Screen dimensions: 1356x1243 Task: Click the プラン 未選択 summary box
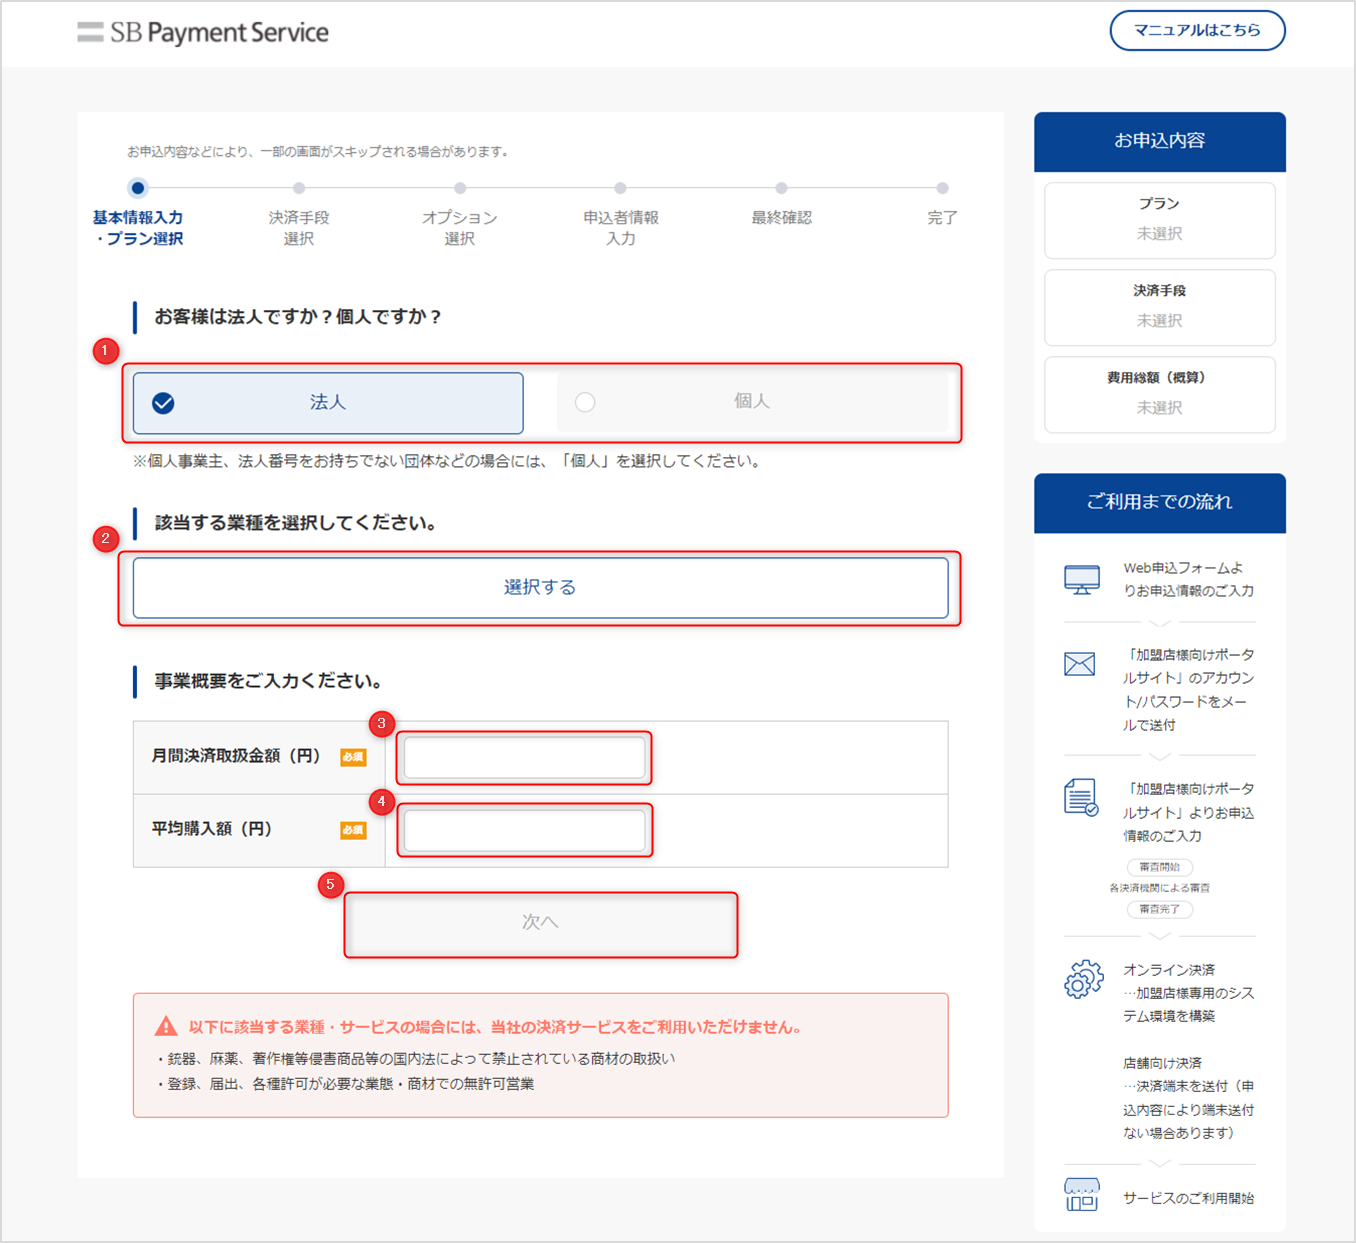pos(1160,220)
